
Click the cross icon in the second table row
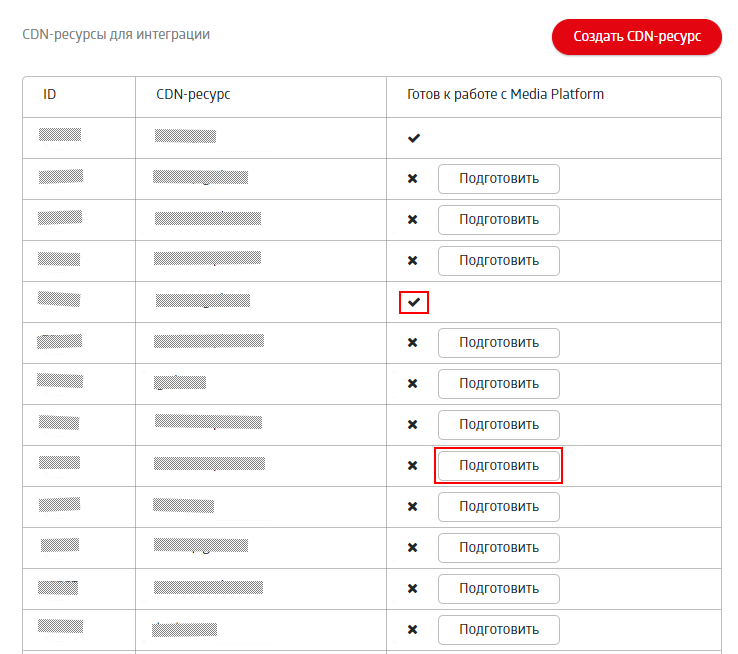click(x=412, y=179)
